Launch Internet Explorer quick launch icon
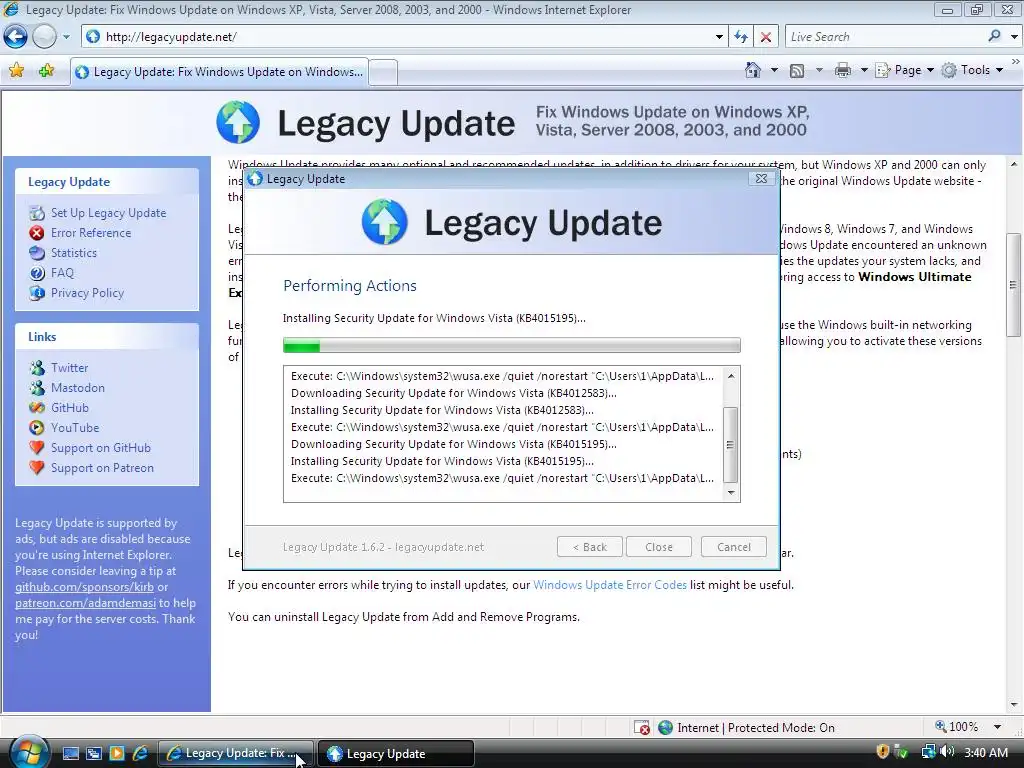Viewport: 1024px width, 768px height. pyautogui.click(x=140, y=753)
